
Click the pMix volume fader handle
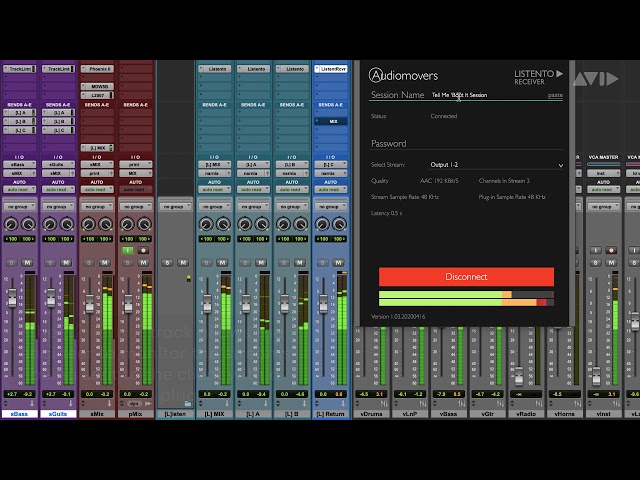point(128,304)
